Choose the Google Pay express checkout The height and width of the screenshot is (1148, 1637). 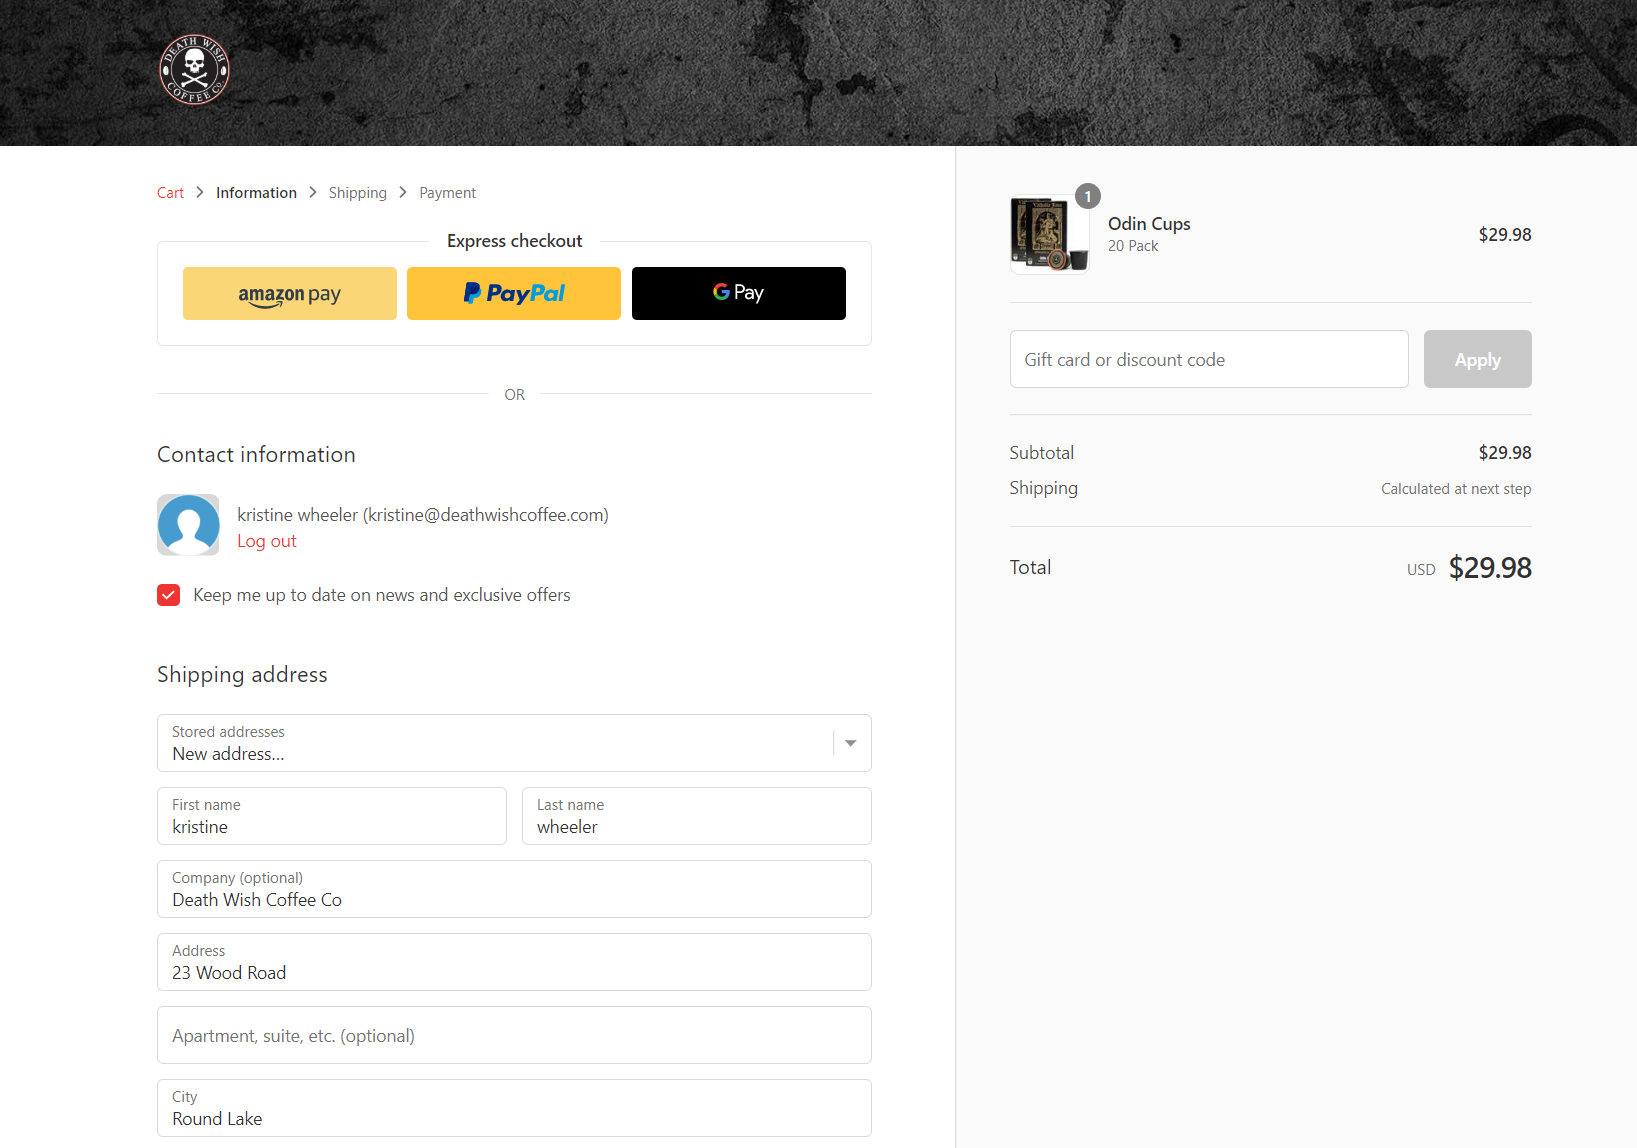(739, 294)
